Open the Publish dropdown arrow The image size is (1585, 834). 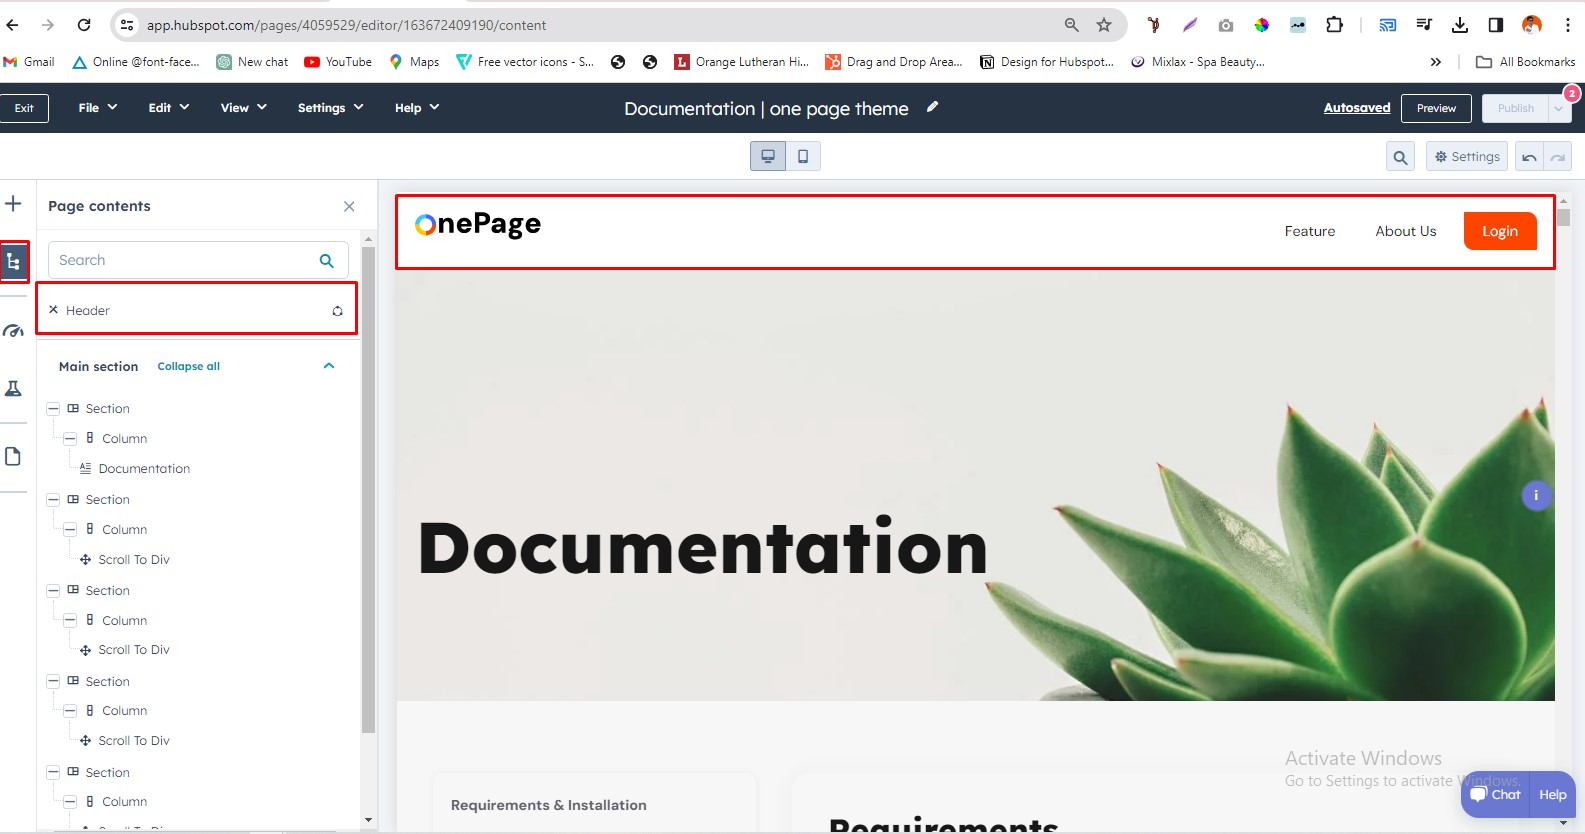[x=1559, y=108]
